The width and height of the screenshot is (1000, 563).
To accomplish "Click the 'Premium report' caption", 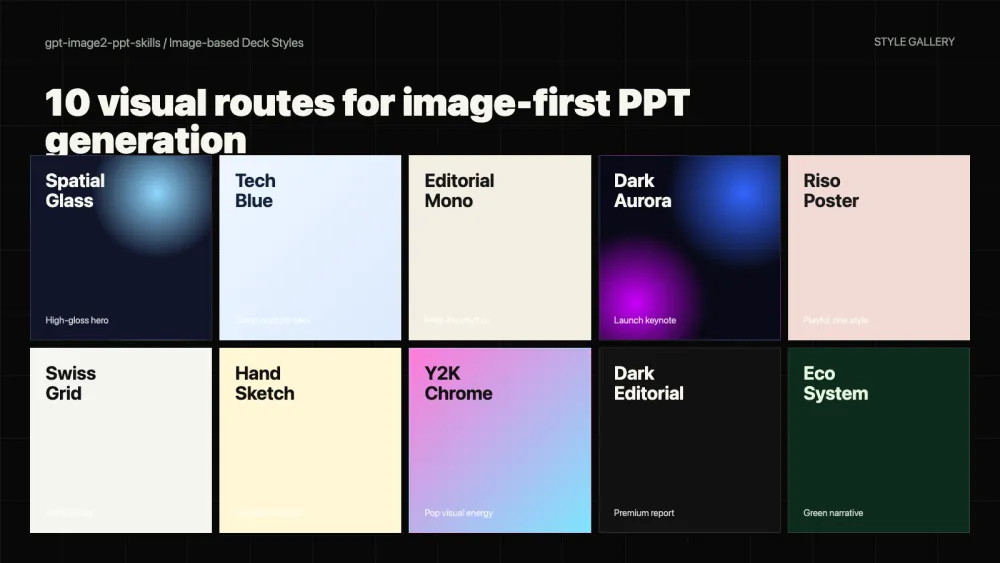I will (x=643, y=513).
